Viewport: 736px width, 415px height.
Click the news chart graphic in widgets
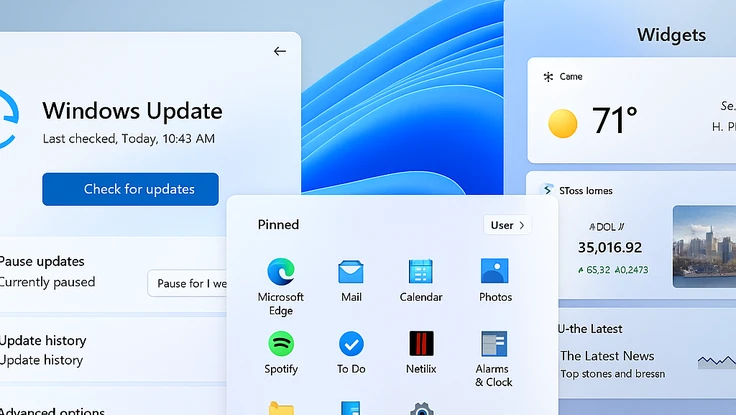pos(717,361)
